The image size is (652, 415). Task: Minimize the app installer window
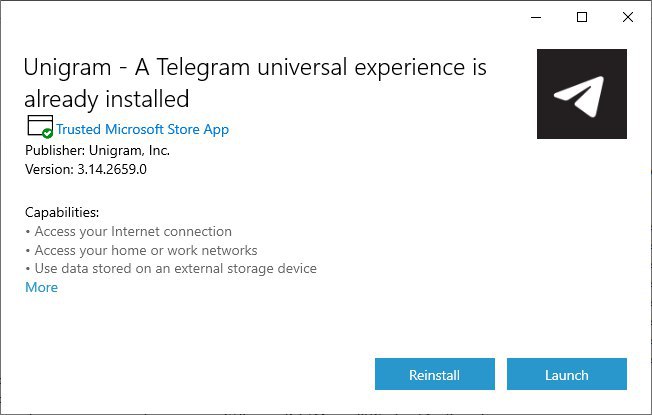click(x=536, y=17)
